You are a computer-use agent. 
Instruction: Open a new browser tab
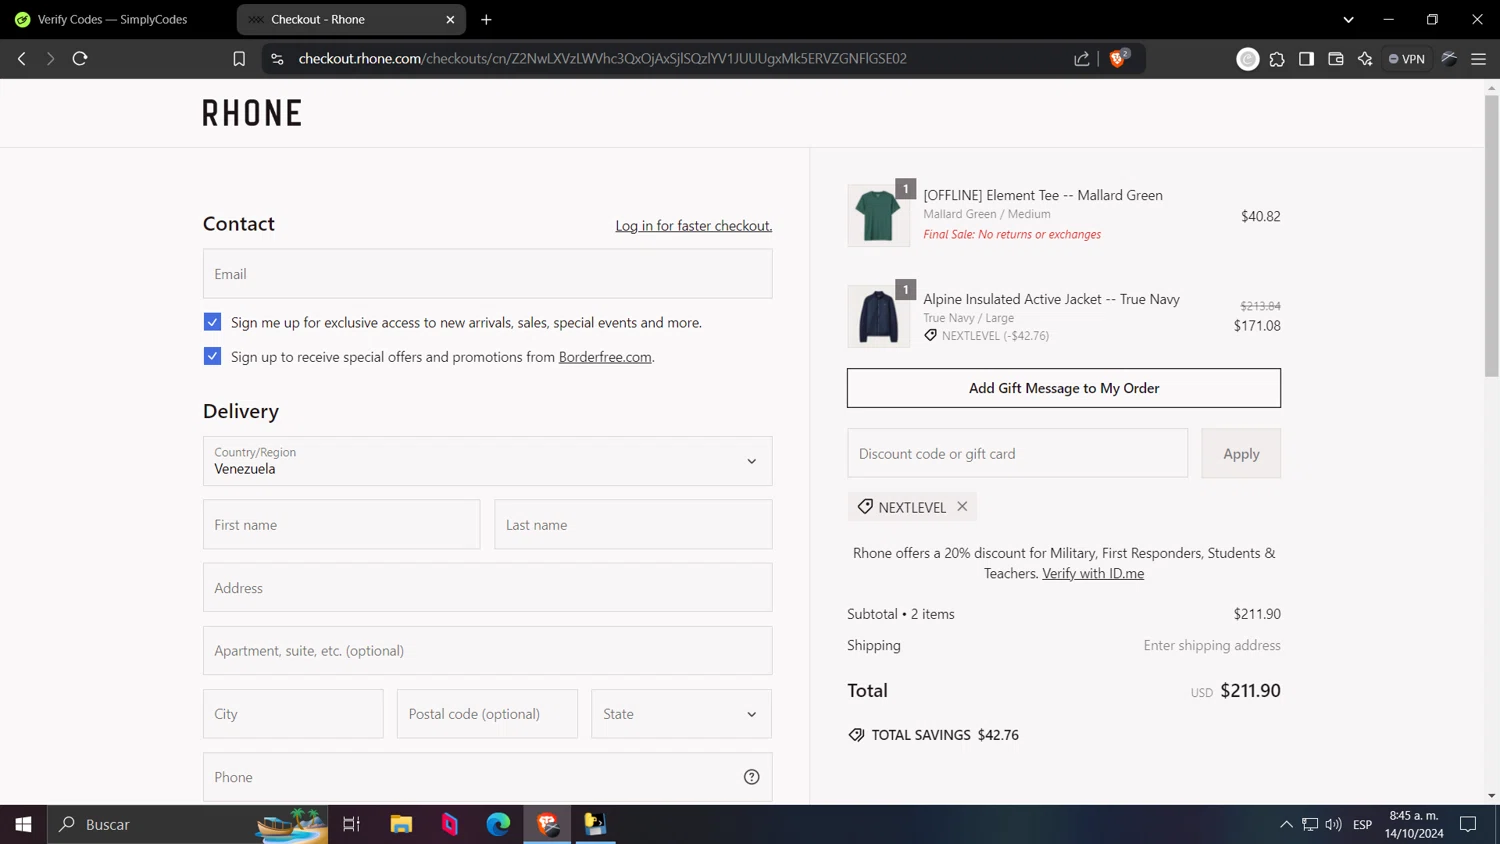(487, 19)
